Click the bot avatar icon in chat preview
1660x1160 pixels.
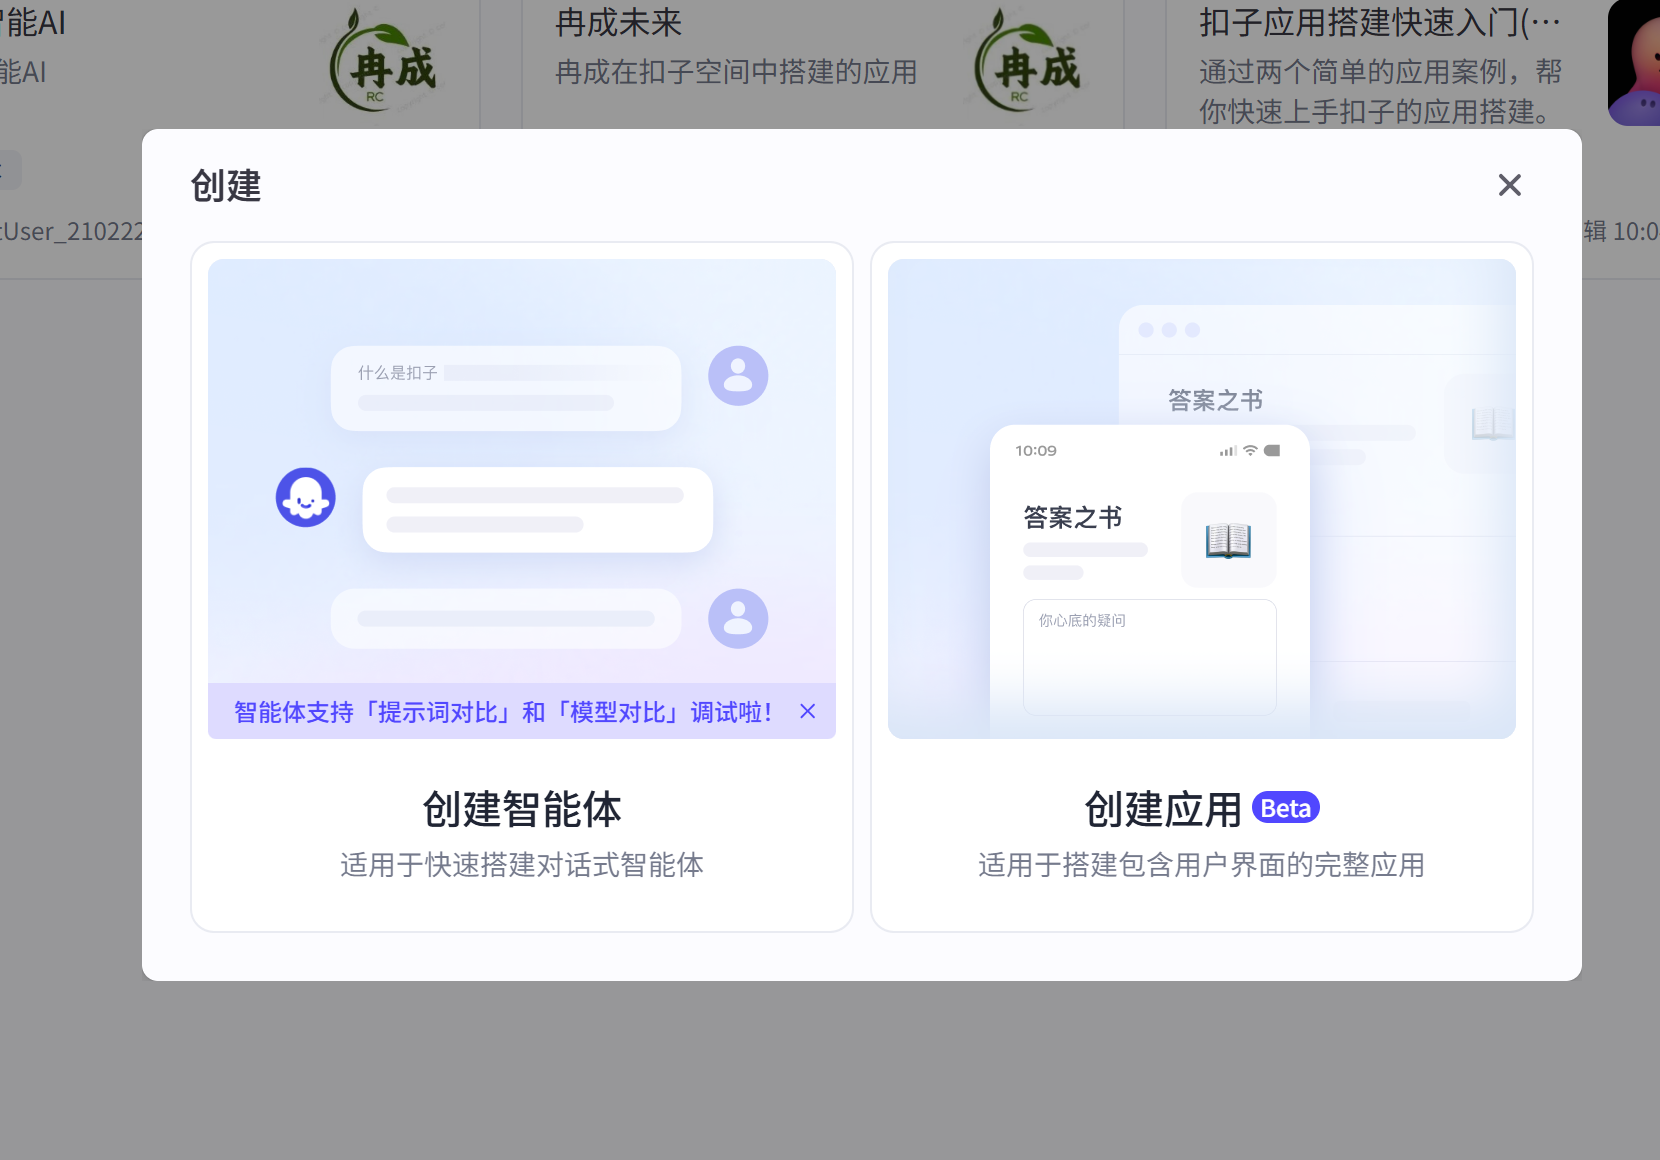[306, 497]
